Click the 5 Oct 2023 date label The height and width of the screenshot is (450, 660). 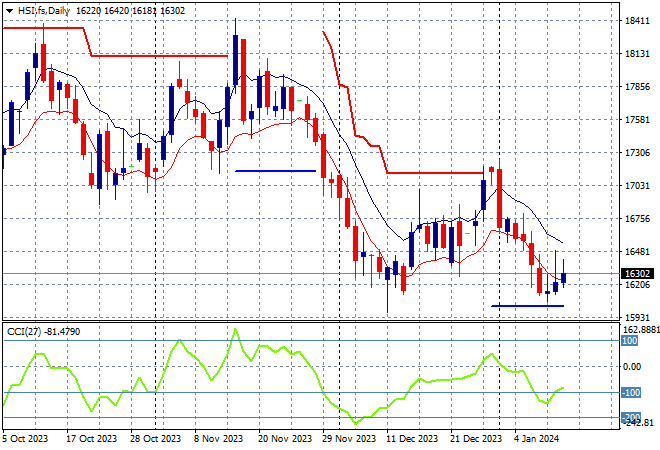25,438
